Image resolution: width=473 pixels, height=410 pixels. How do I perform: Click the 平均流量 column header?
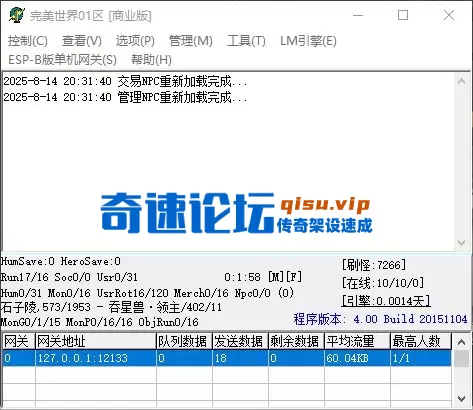tap(357, 341)
